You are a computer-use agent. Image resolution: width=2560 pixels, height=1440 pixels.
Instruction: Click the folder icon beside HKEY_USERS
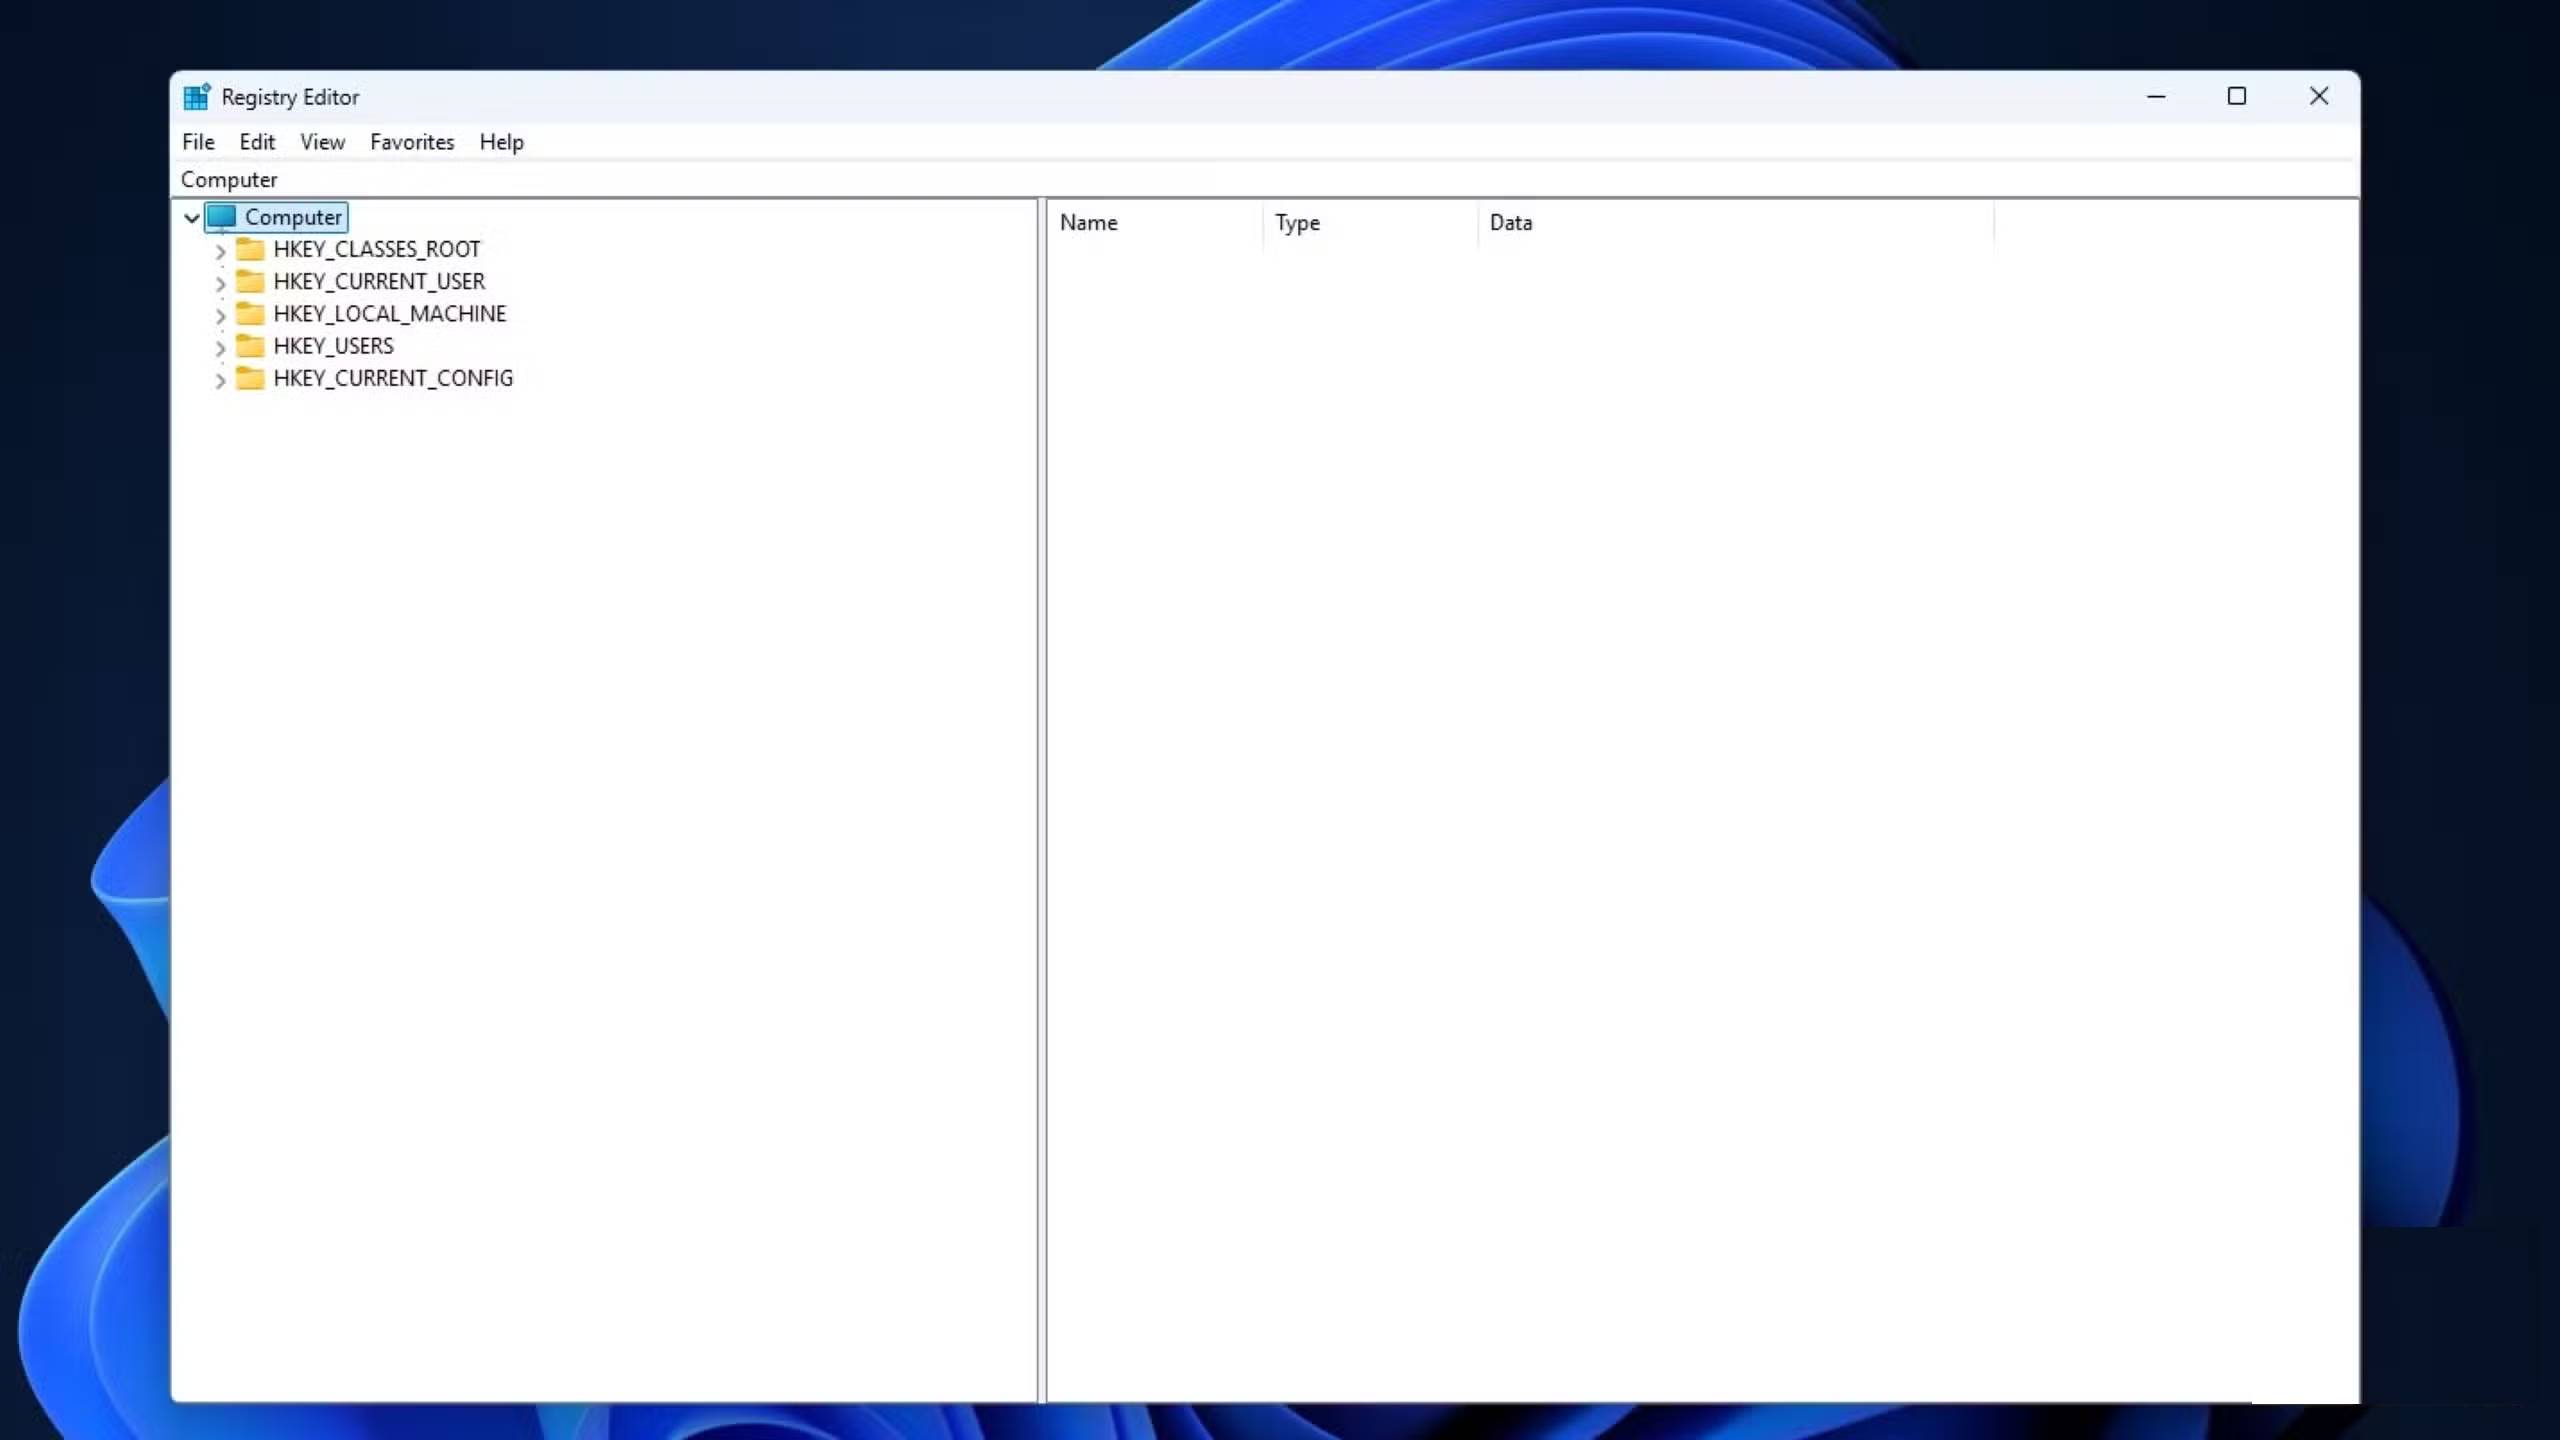250,345
